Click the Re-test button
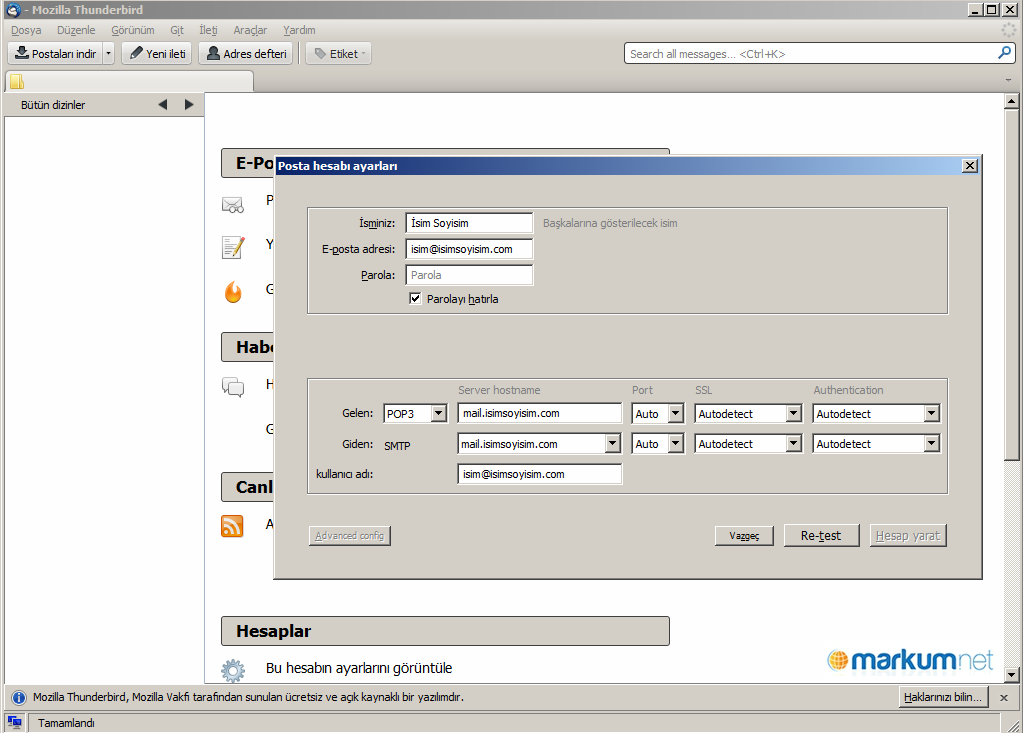This screenshot has height=733, width=1023. click(821, 535)
